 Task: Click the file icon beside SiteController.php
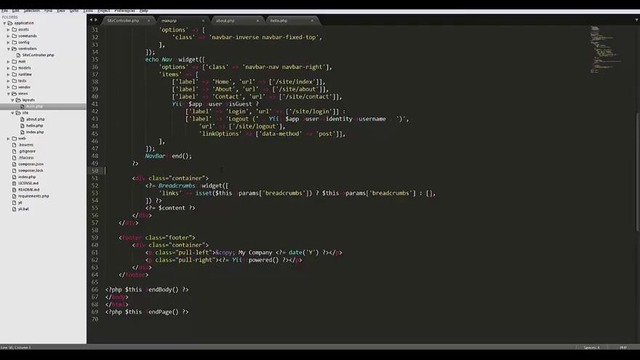pos(18,55)
